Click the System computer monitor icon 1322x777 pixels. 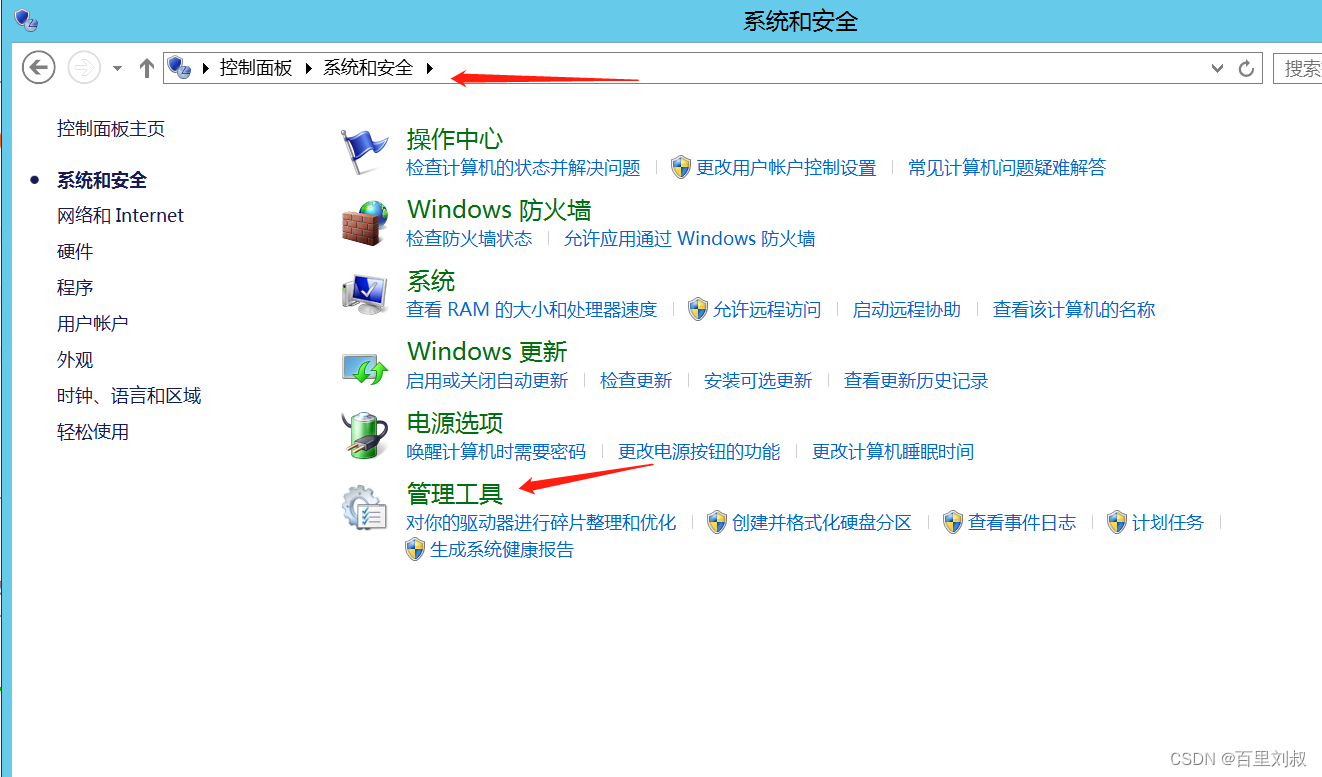(364, 294)
